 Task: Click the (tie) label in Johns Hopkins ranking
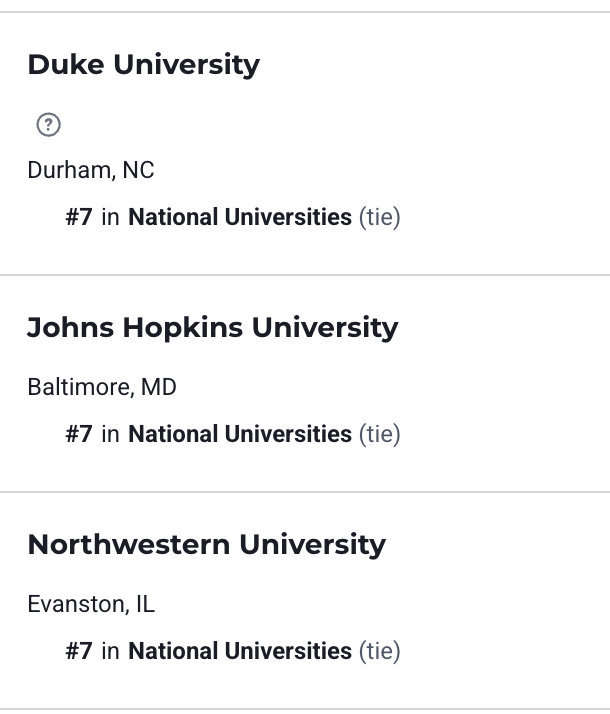click(x=380, y=434)
